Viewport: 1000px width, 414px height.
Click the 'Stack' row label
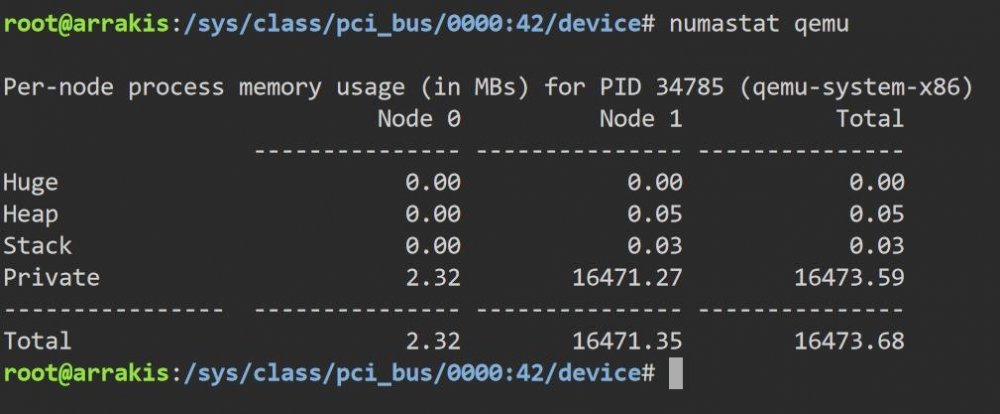pos(38,246)
